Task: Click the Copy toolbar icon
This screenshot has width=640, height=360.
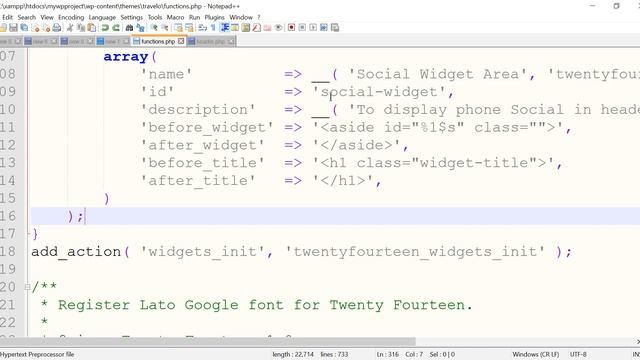Action: [x=81, y=28]
